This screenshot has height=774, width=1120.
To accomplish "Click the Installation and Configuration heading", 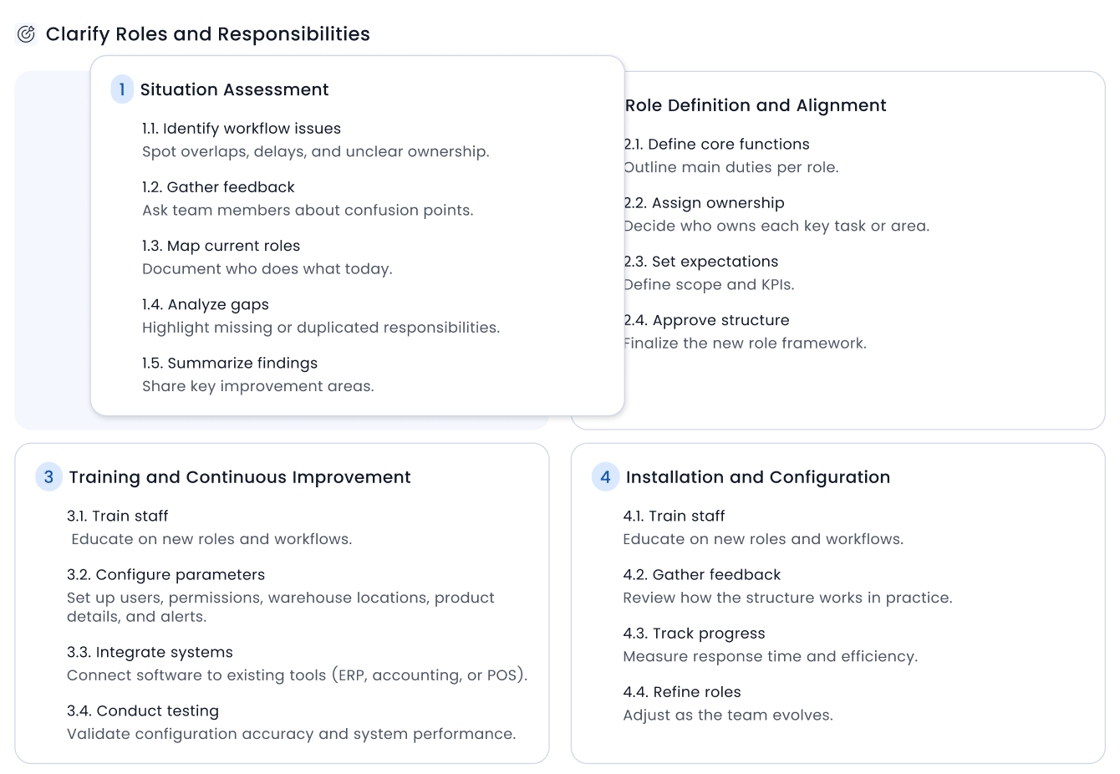I will pyautogui.click(x=758, y=477).
